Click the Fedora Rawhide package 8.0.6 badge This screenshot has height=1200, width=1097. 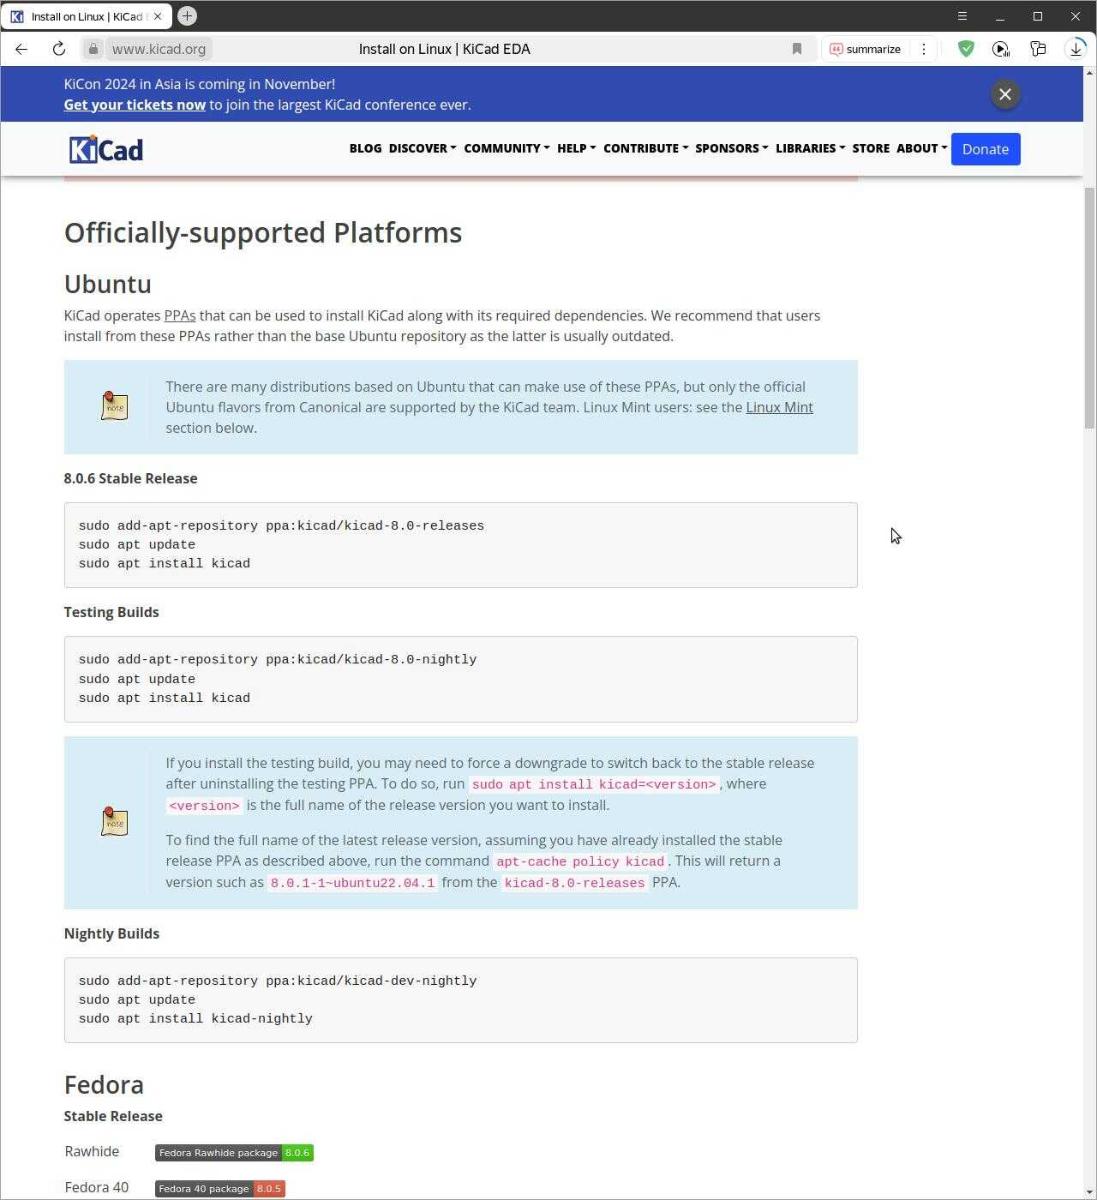234,1152
